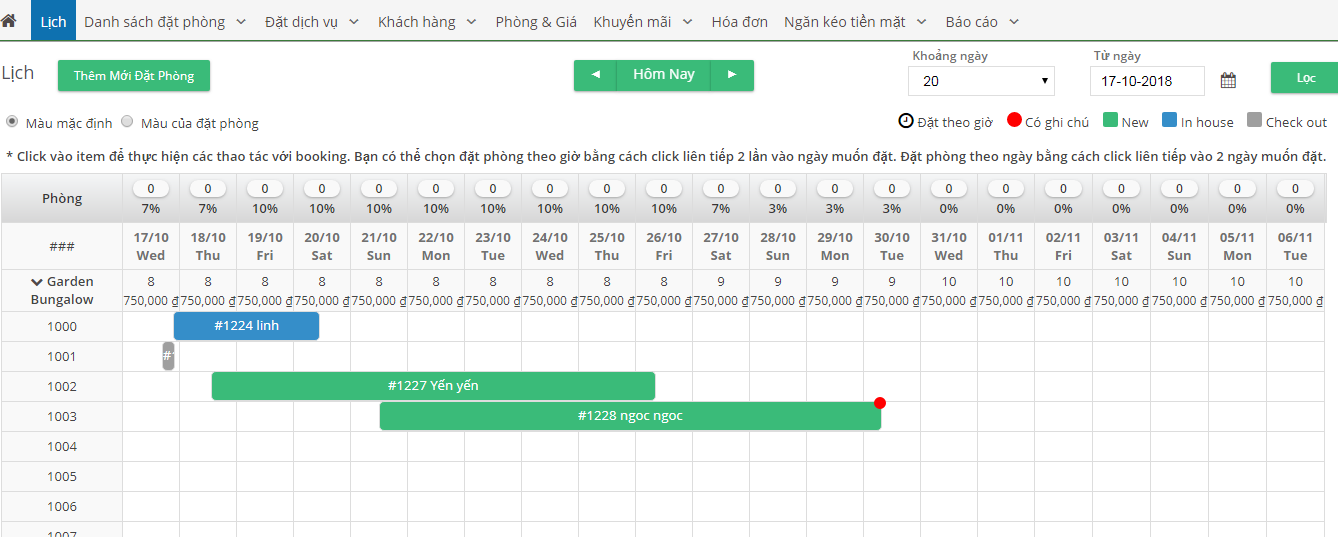Screen dimensions: 1338x537
Task: Select the 'Màu mặc định' radio option
Action: [x=12, y=122]
